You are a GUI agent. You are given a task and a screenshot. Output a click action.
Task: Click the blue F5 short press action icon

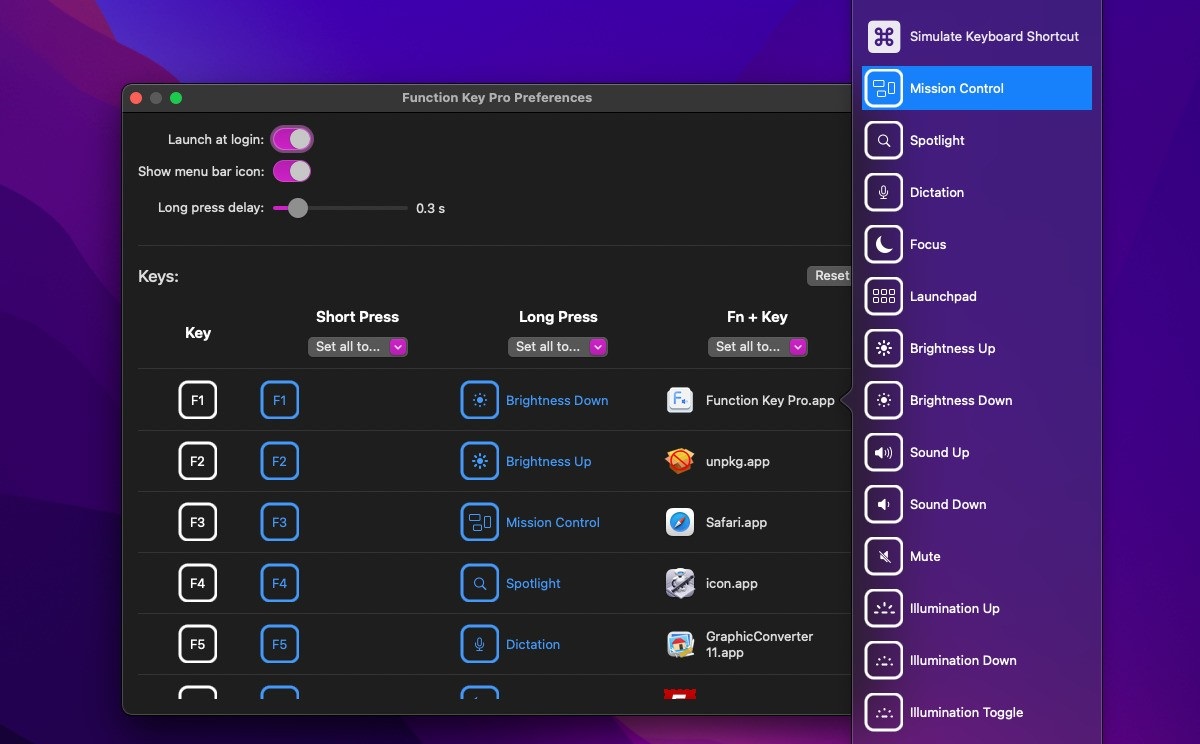click(279, 644)
